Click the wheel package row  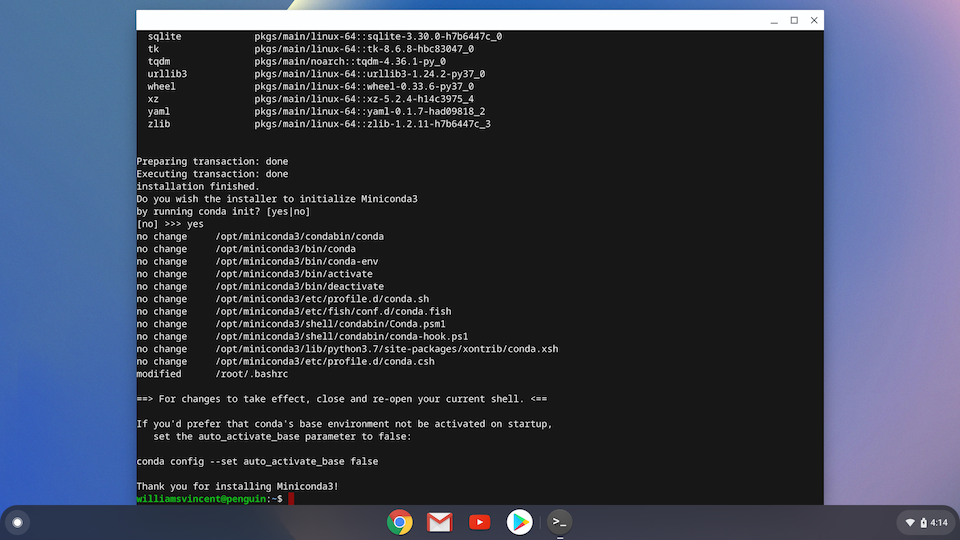click(x=310, y=86)
